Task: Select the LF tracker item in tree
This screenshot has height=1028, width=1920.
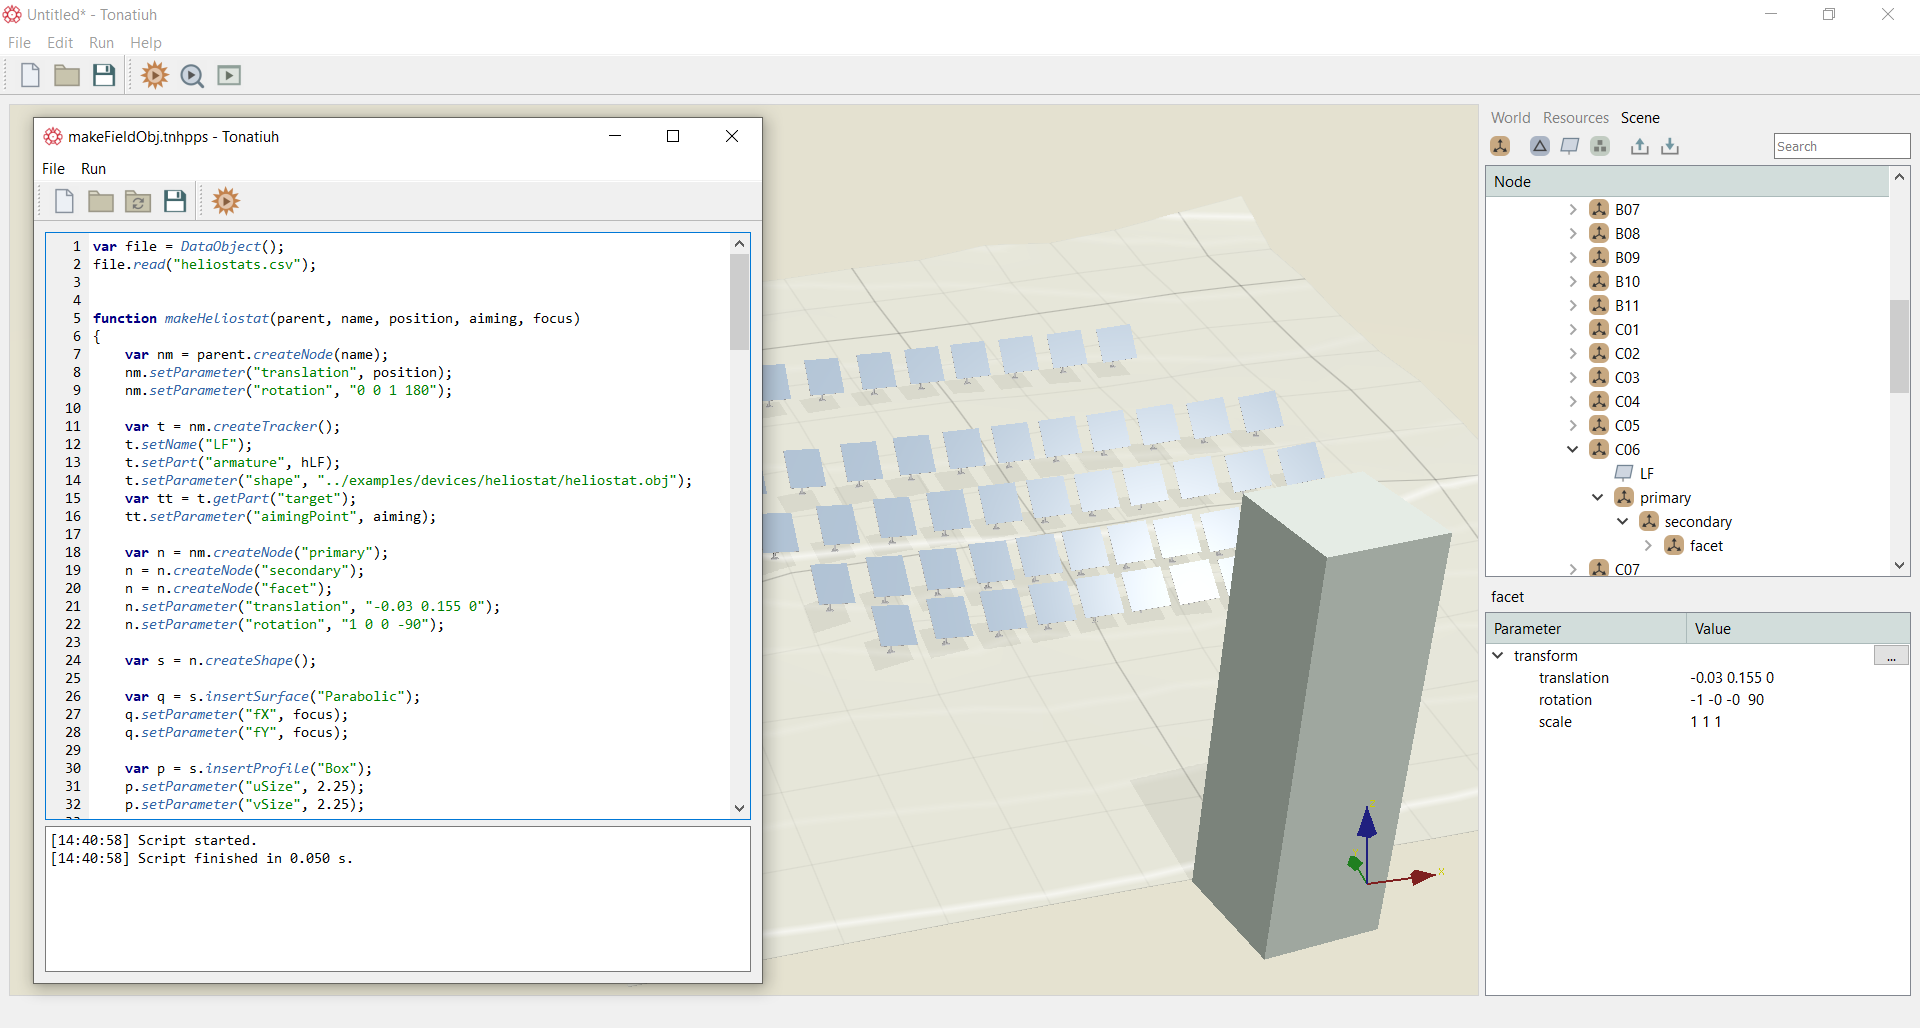Action: [x=1646, y=473]
